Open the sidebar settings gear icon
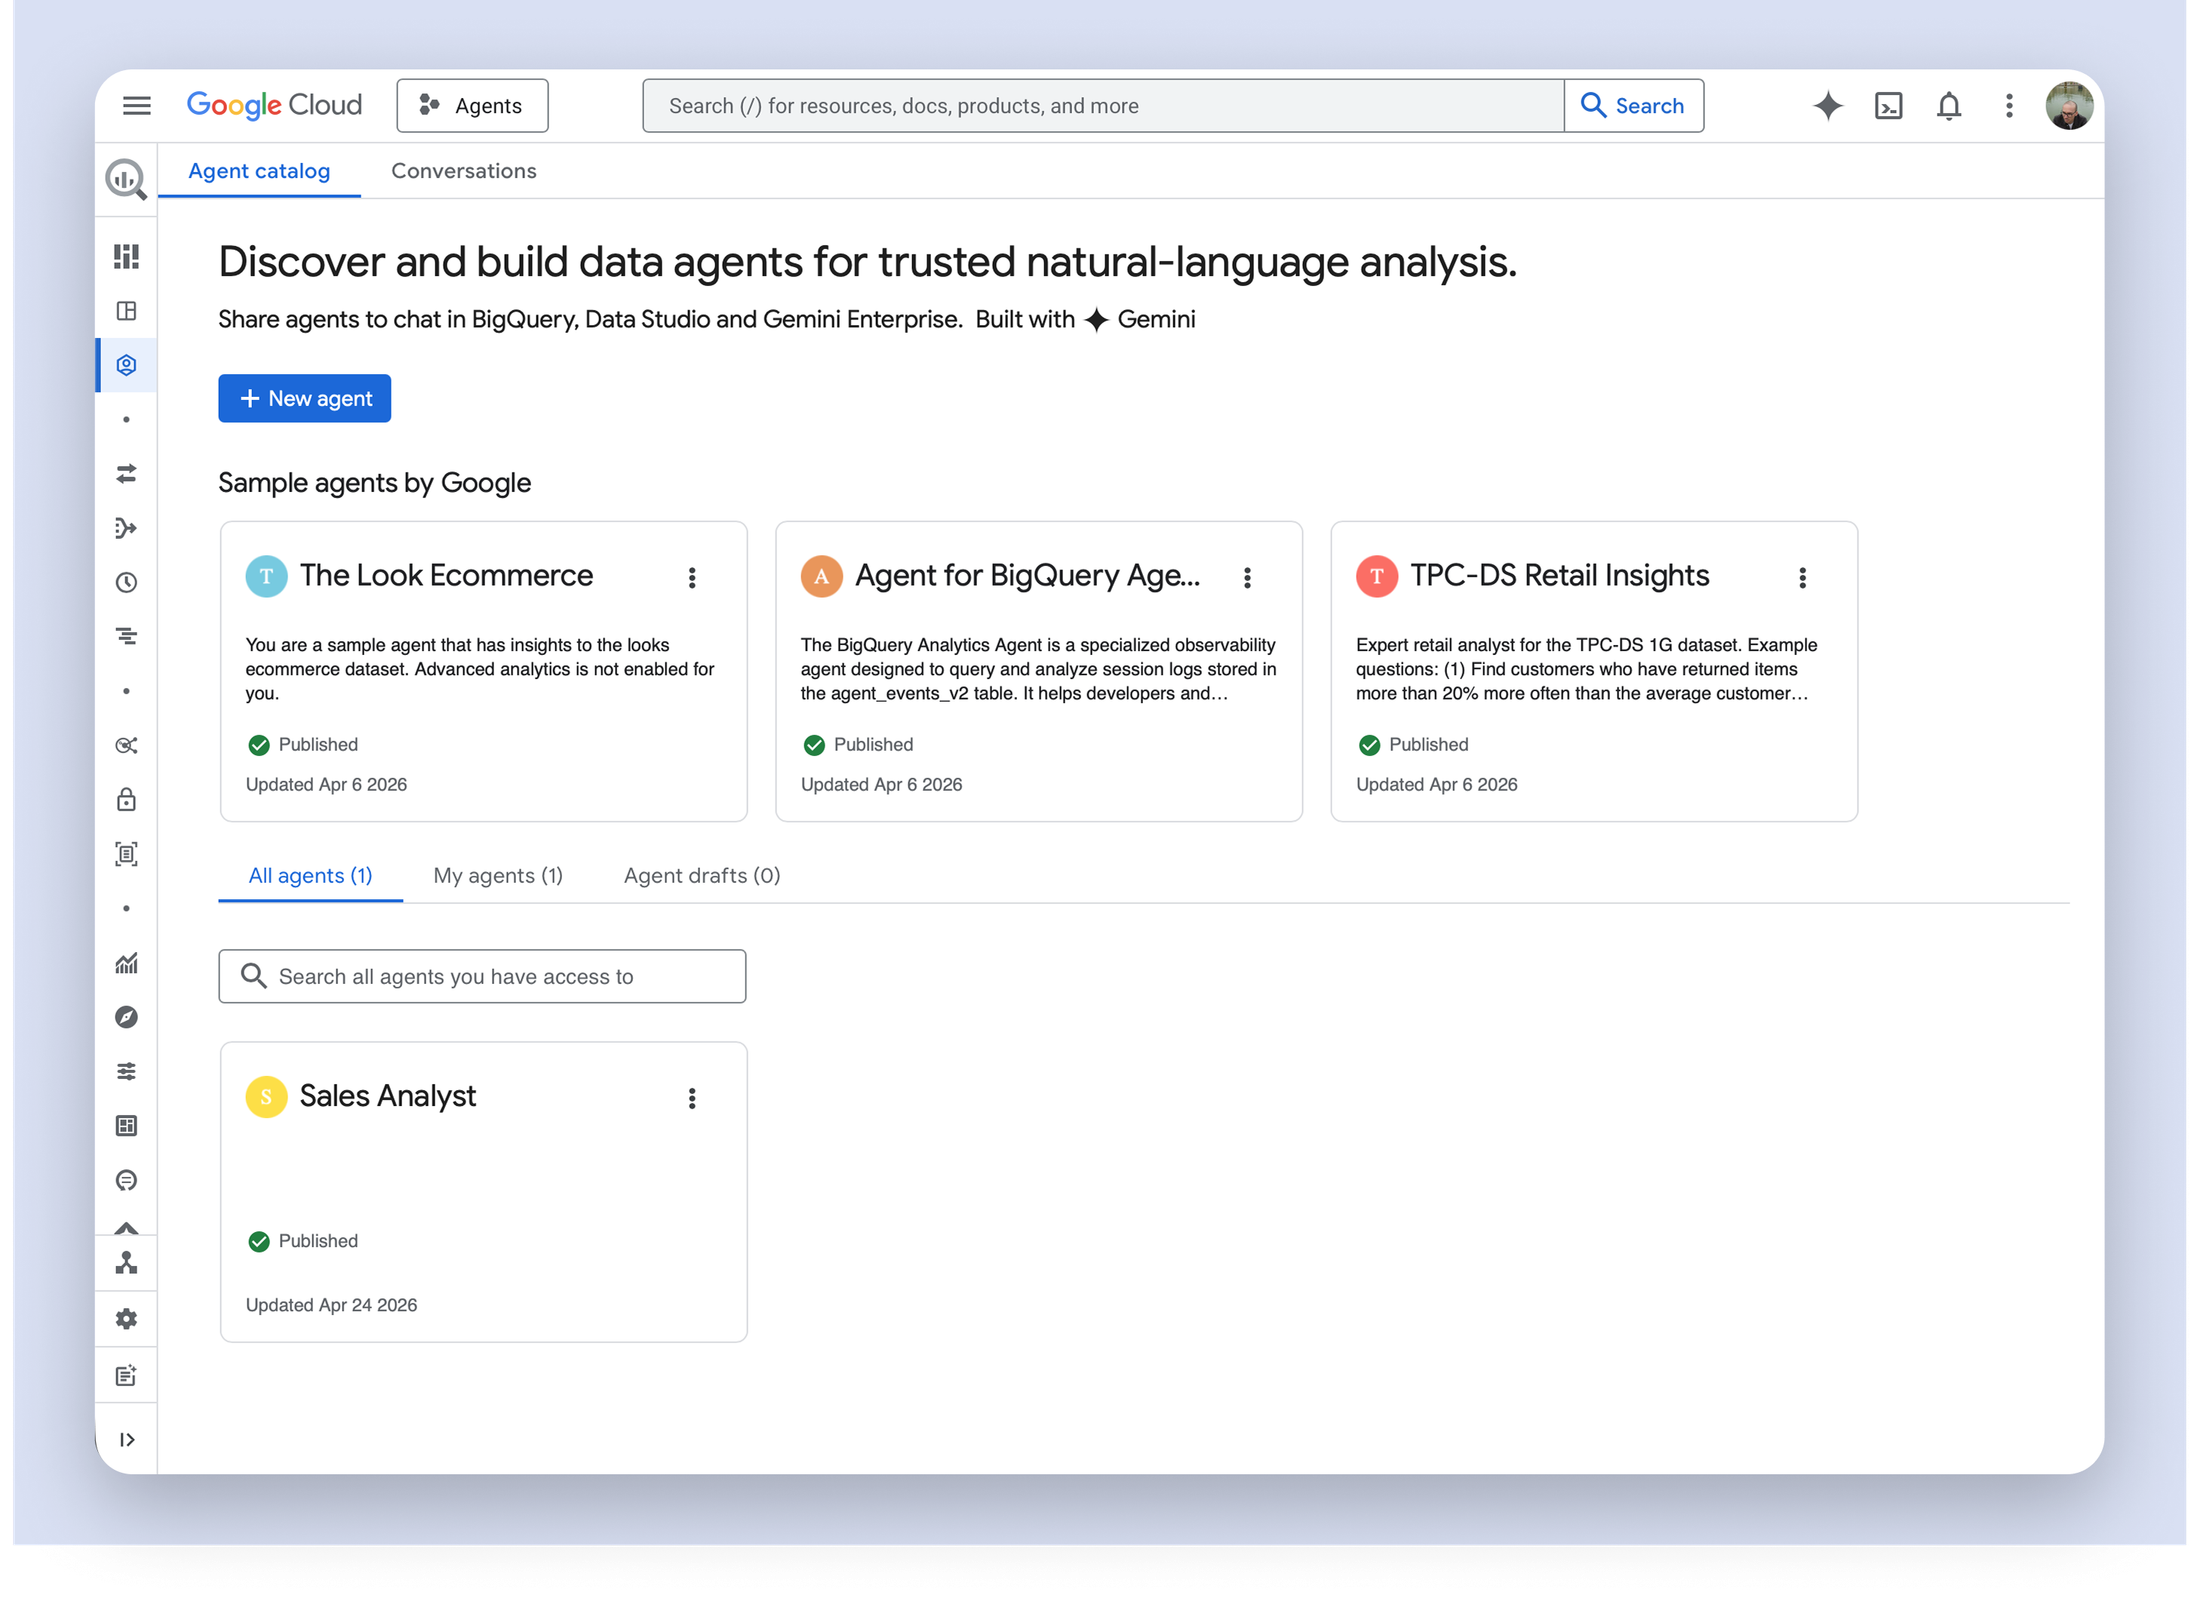This screenshot has width=2200, height=1601. coord(126,1319)
